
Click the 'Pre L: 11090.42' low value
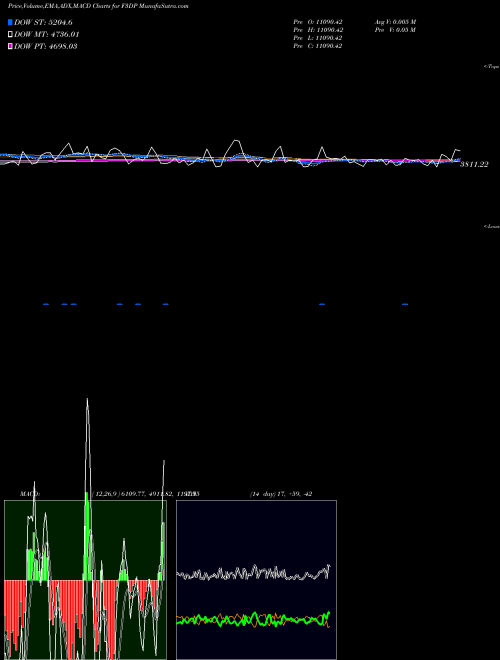coord(318,38)
